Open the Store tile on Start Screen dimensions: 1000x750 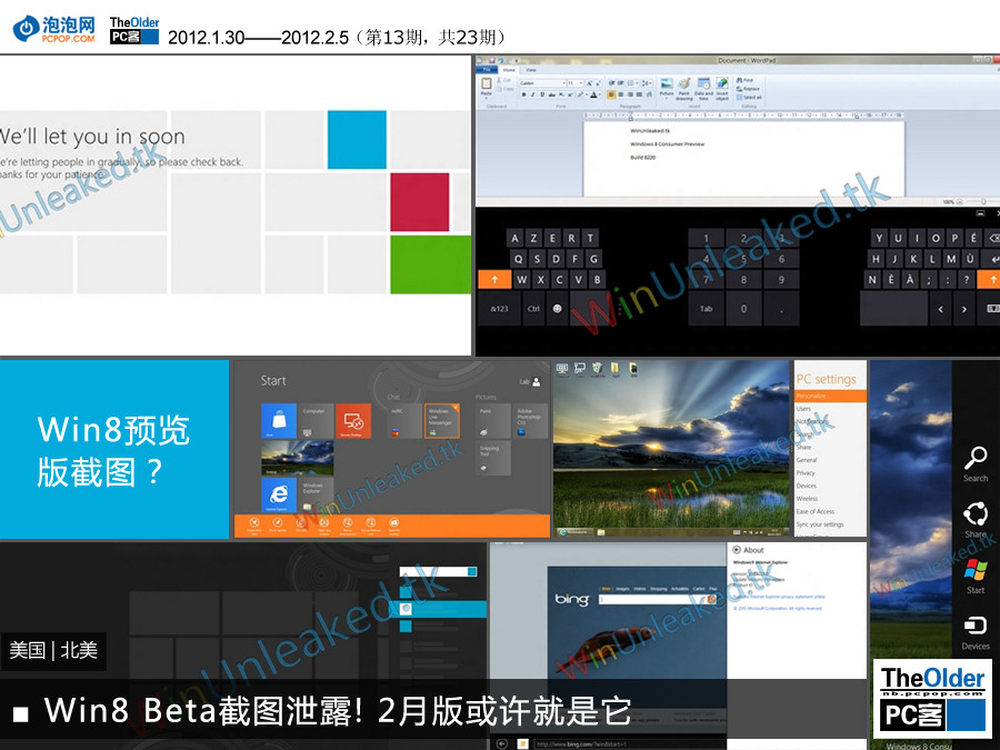(x=279, y=421)
